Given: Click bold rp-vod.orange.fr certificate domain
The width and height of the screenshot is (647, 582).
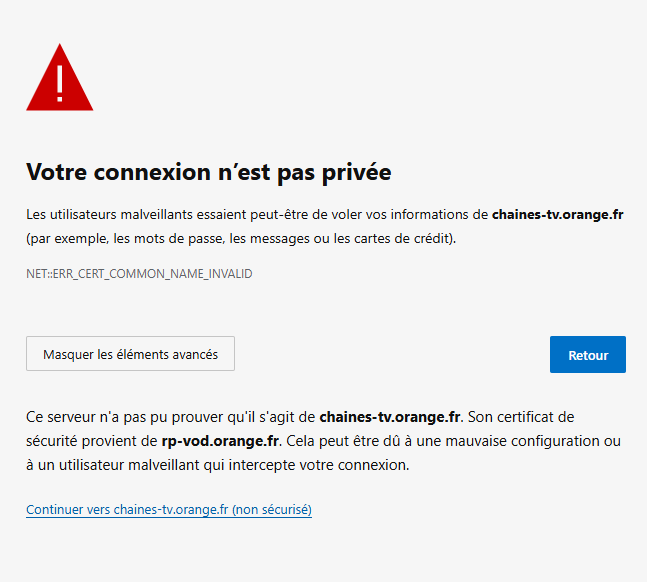Looking at the screenshot, I should [220, 441].
